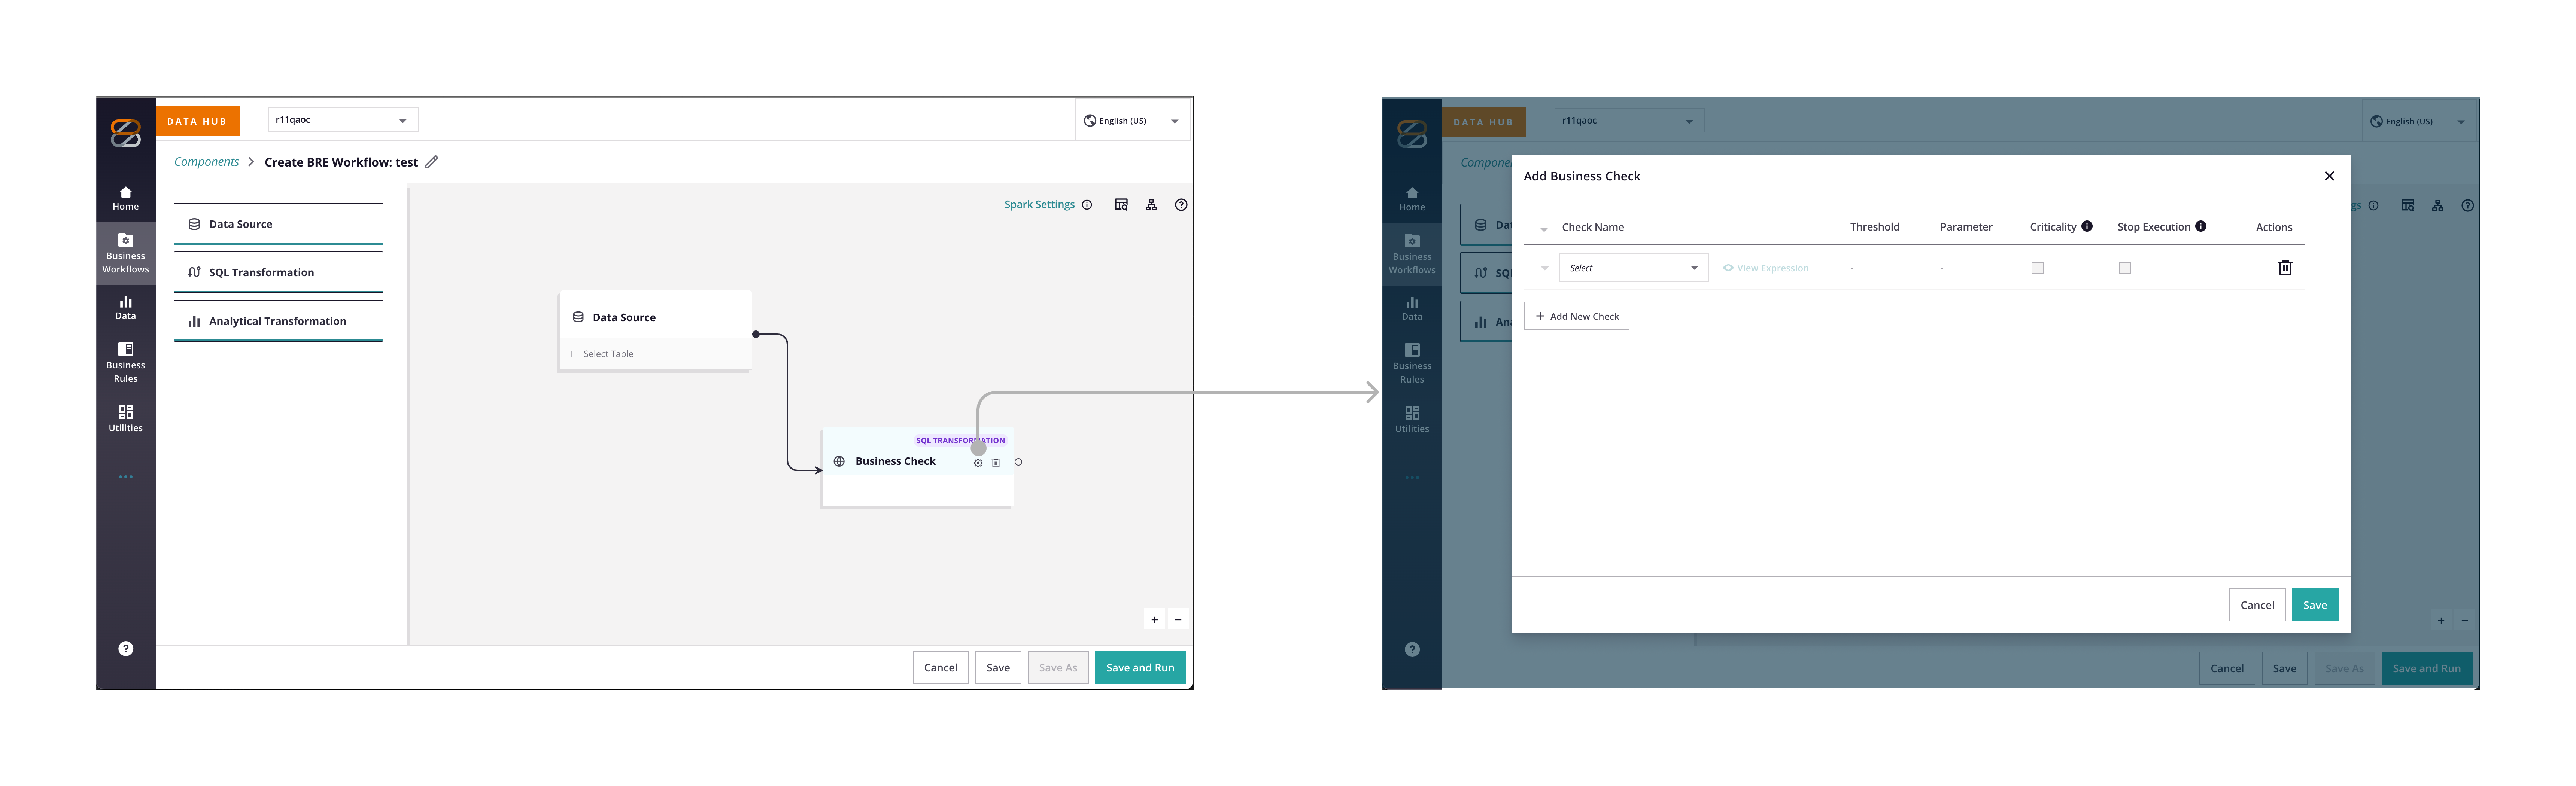Open r11qaoc dropdown in left screenshot header
Image resolution: width=2576 pixels, height=786 pixels.
343,120
